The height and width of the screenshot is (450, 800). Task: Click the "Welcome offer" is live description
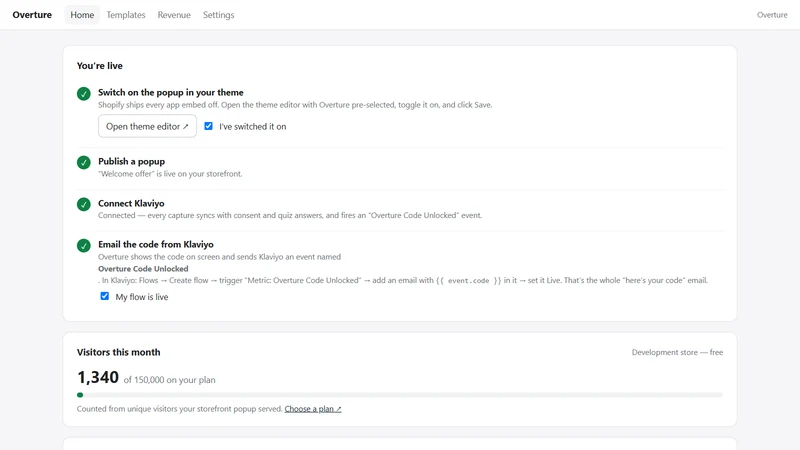(170, 173)
